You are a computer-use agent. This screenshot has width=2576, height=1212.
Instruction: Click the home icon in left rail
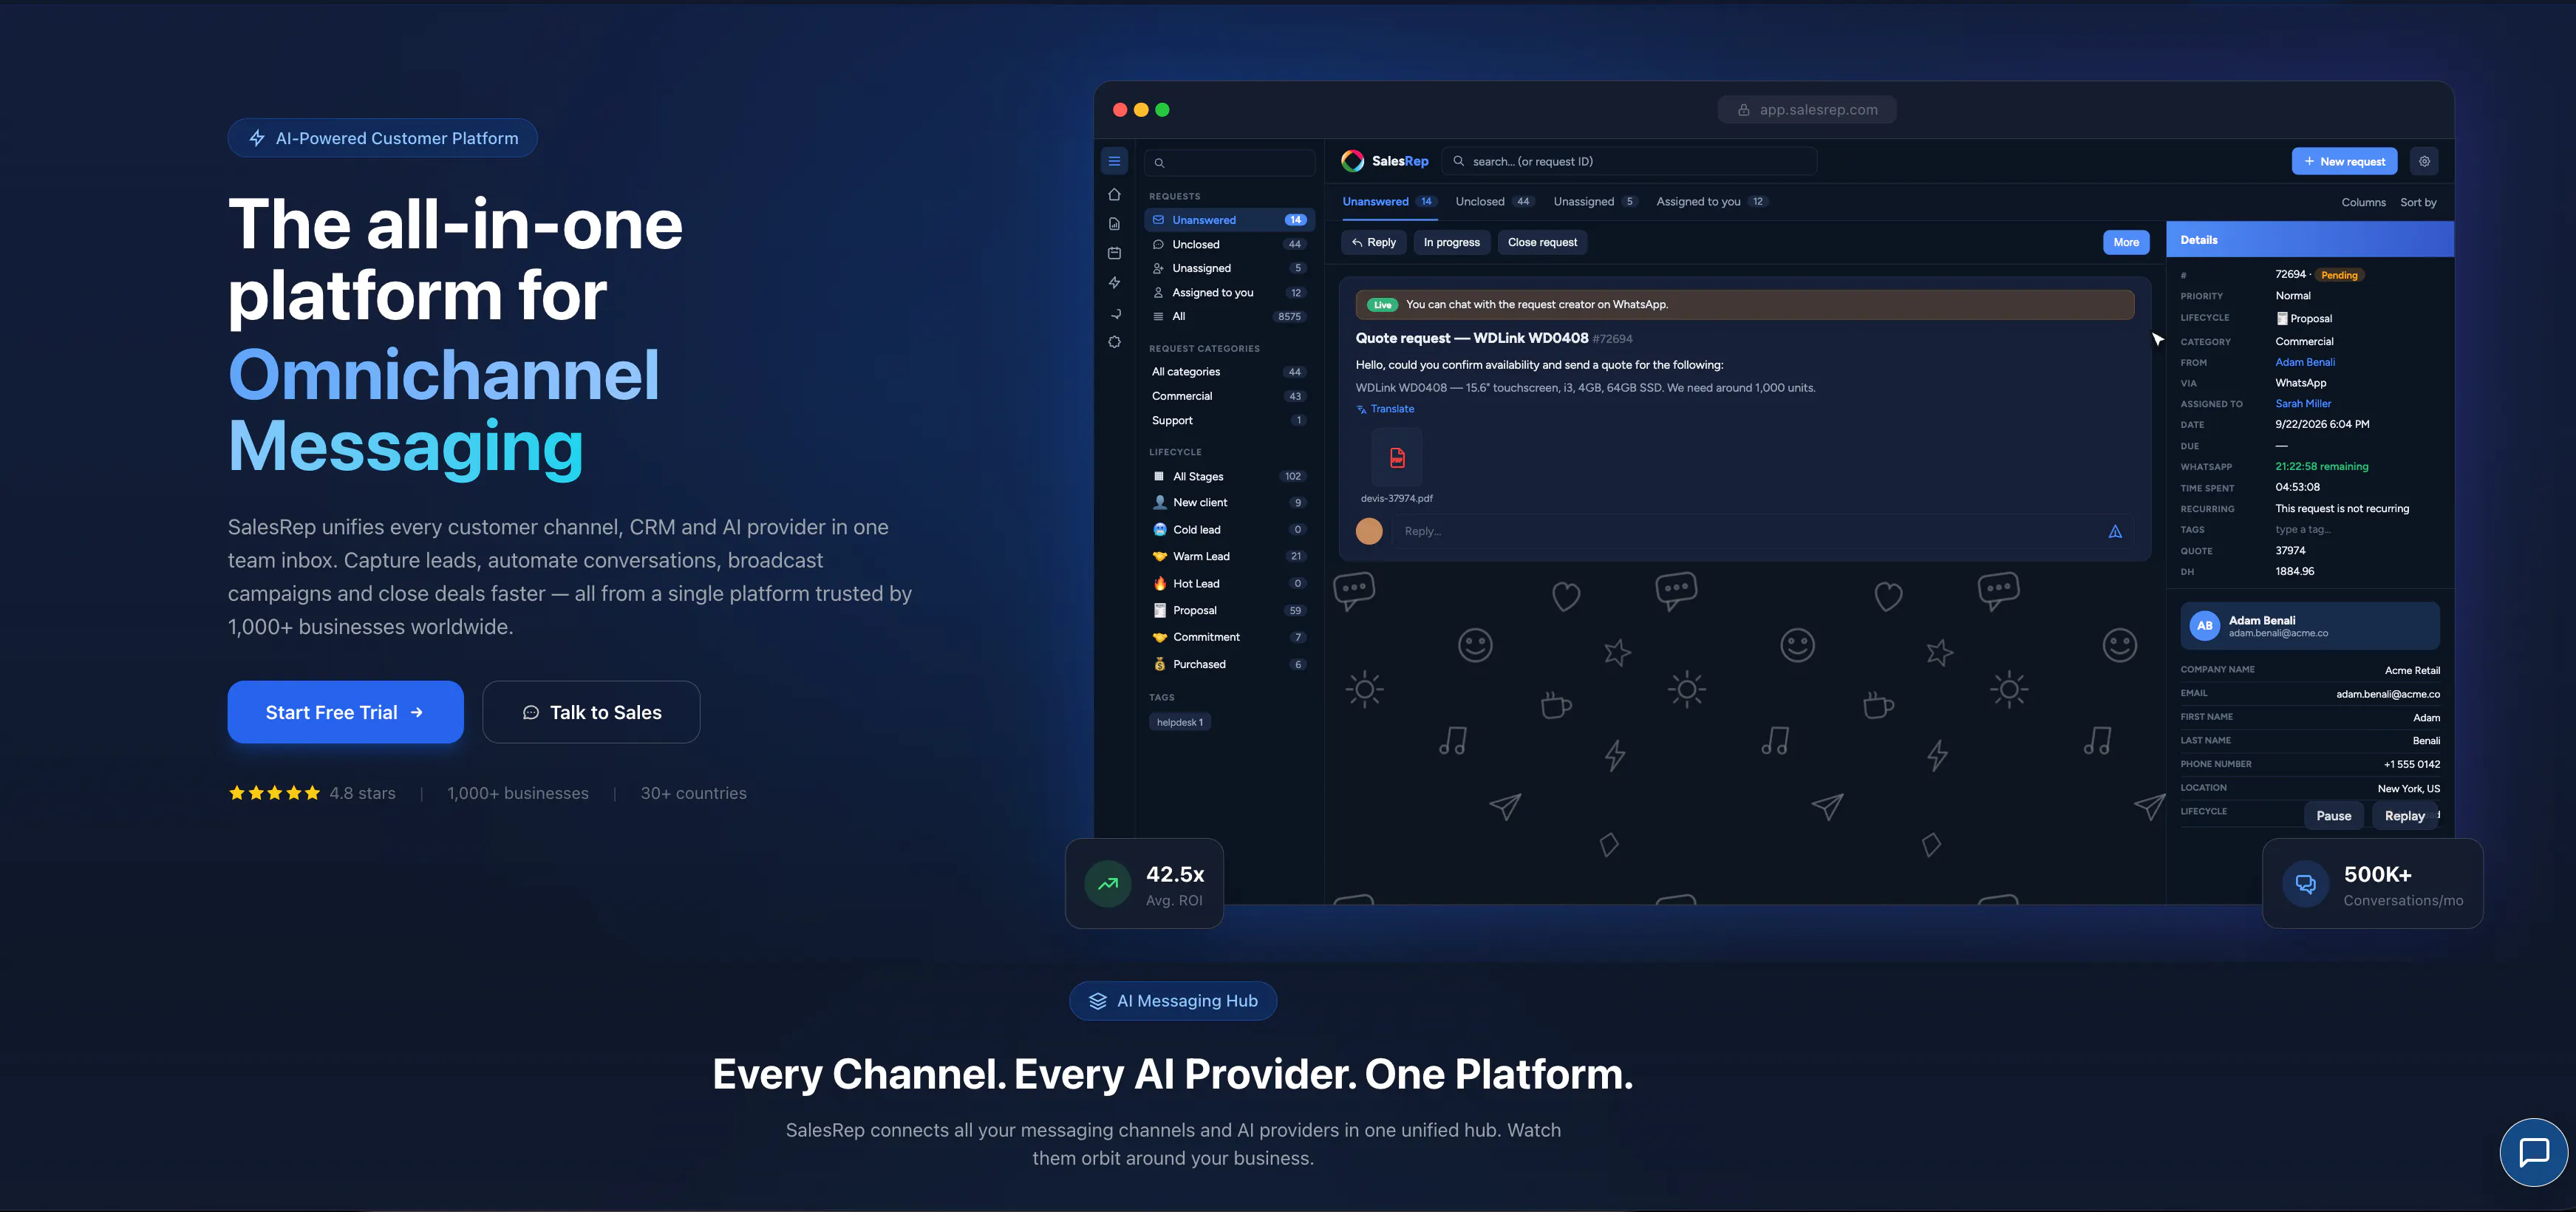click(x=1114, y=194)
